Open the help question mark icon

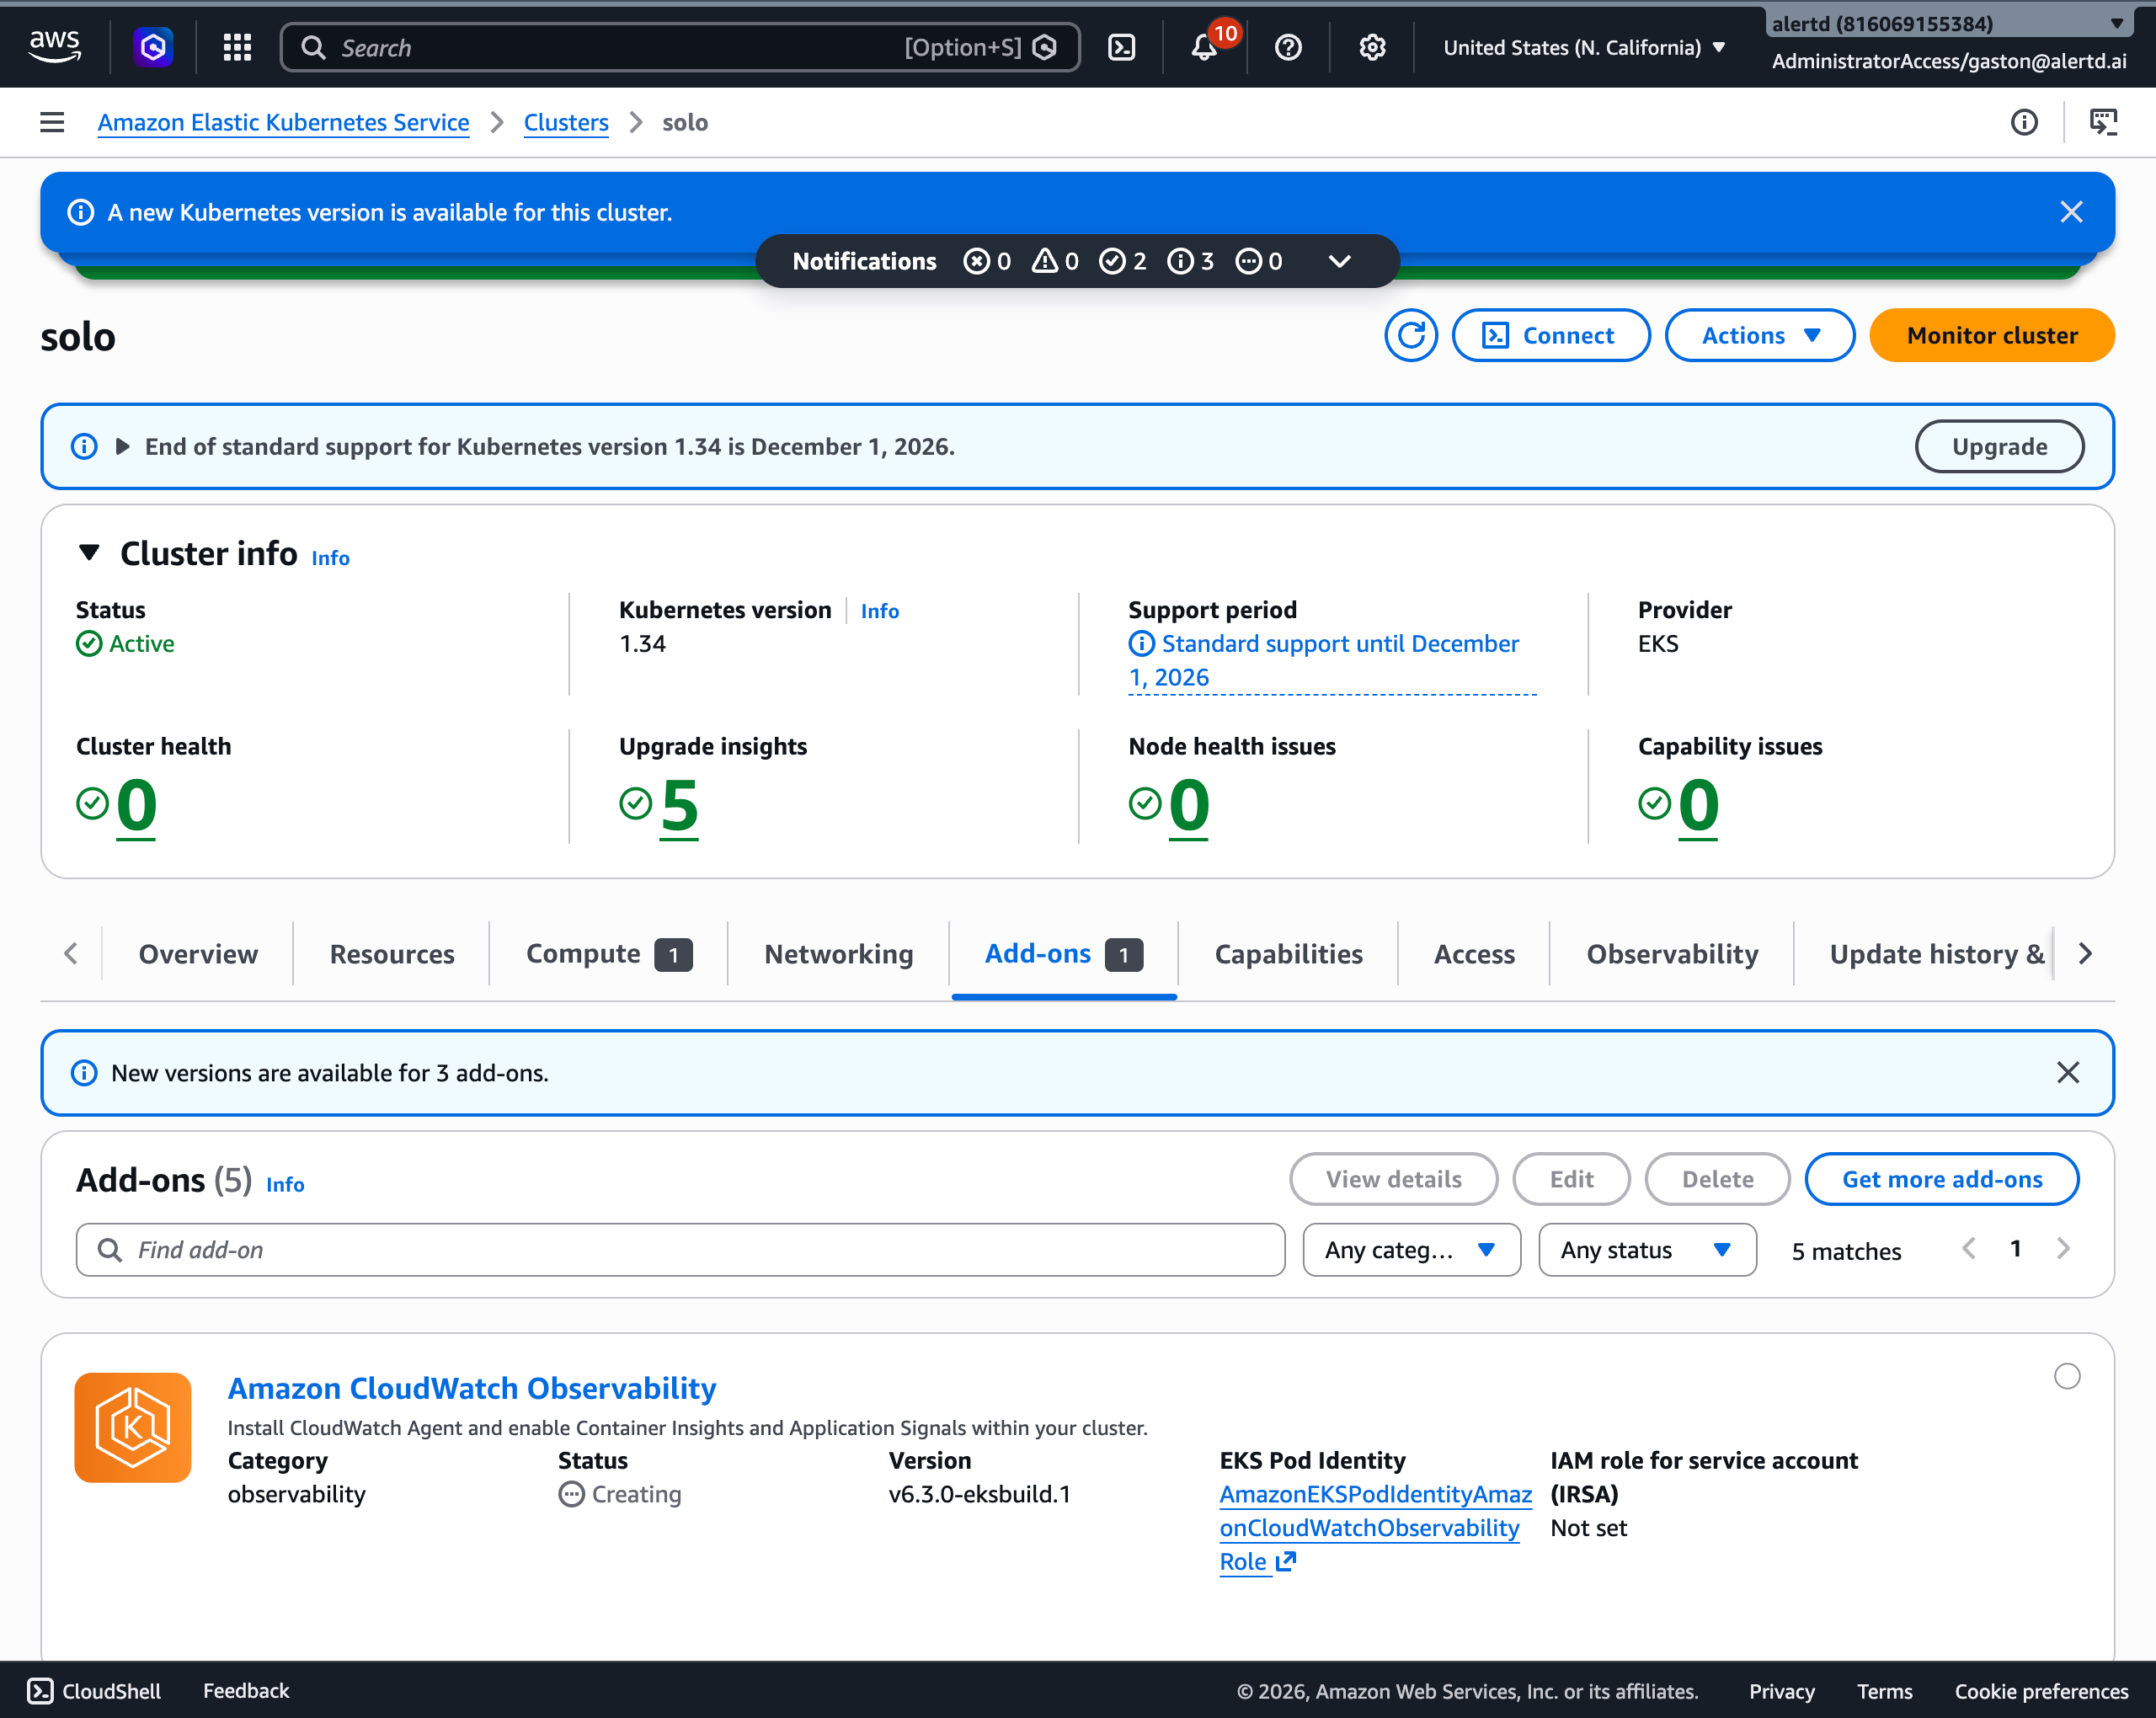1288,47
